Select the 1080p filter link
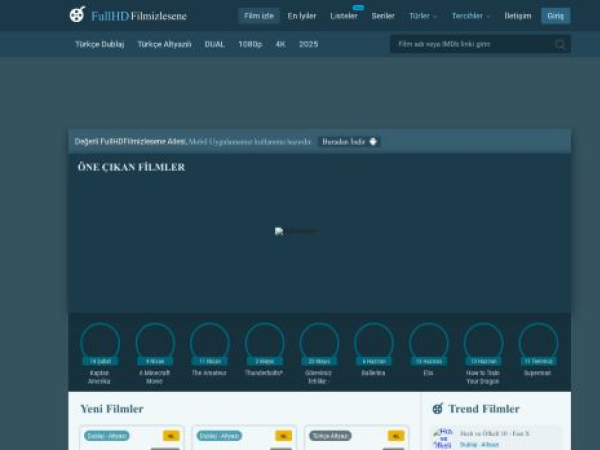The width and height of the screenshot is (600, 450). point(250,44)
